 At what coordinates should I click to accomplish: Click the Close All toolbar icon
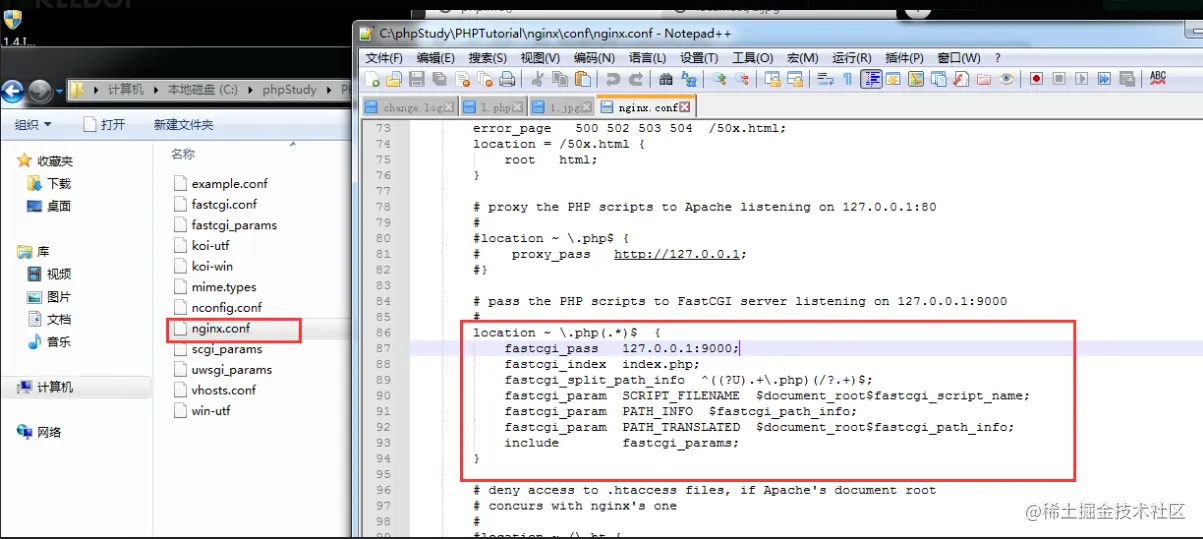click(485, 79)
